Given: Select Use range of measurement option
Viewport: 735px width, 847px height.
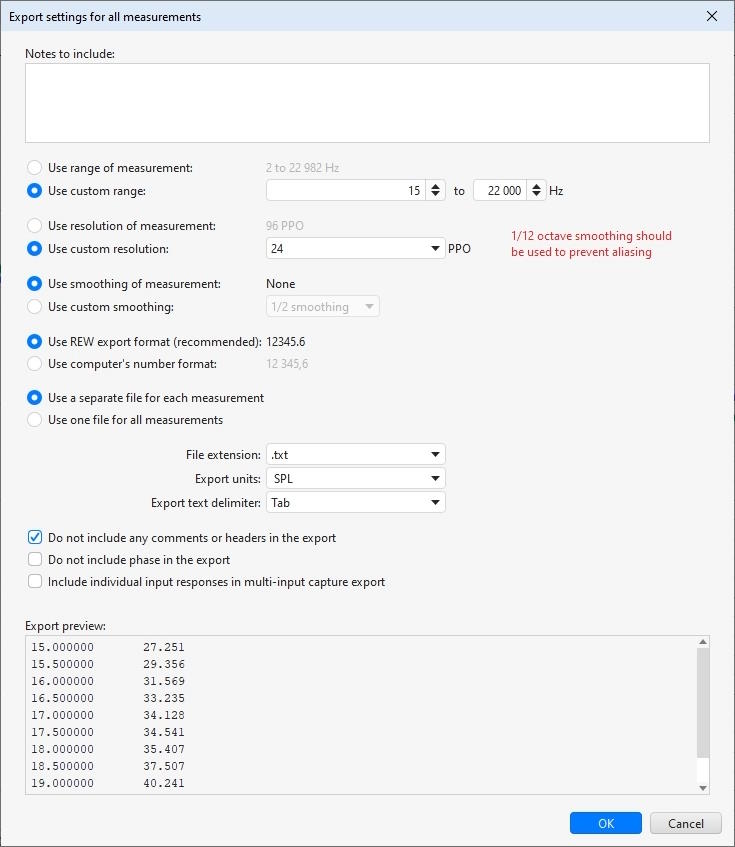Looking at the screenshot, I should click(35, 168).
